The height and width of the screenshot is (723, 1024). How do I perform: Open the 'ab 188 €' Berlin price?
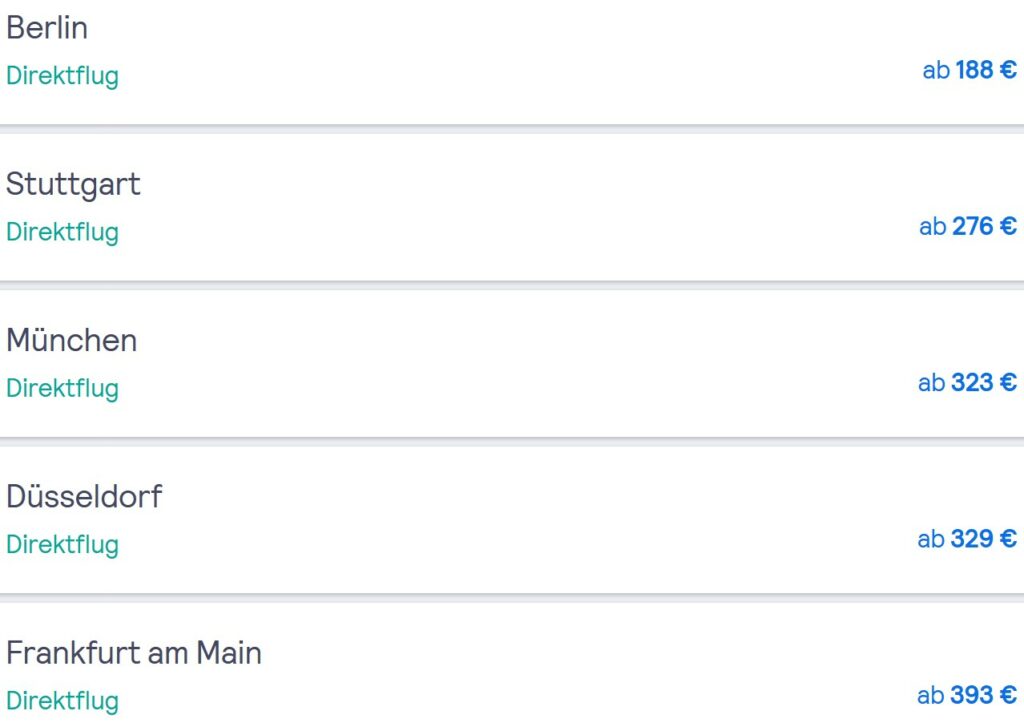[x=970, y=70]
